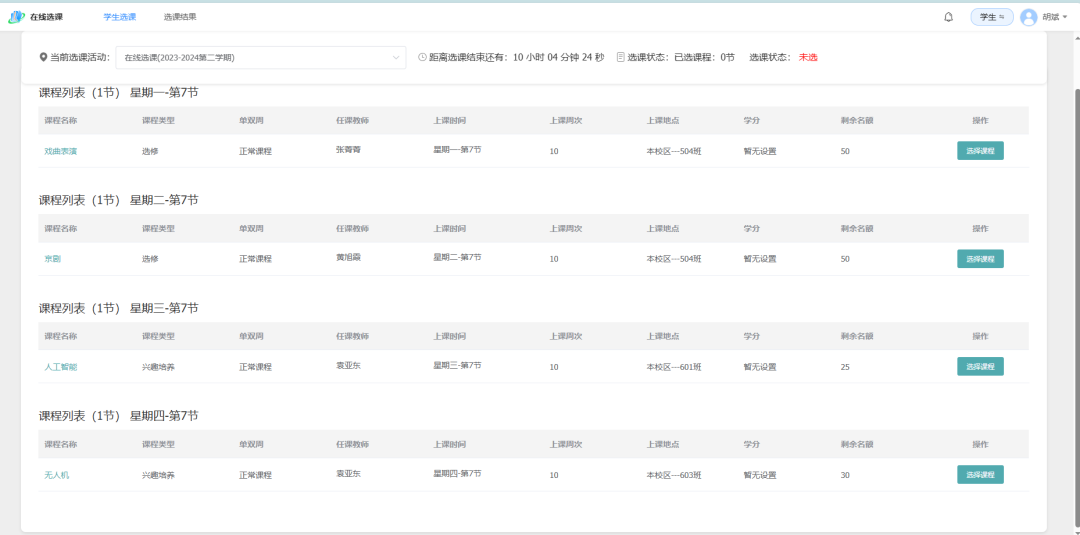Screen dimensions: 1080x535
Task: Click the 在线选课 brand text
Action: (46, 17)
